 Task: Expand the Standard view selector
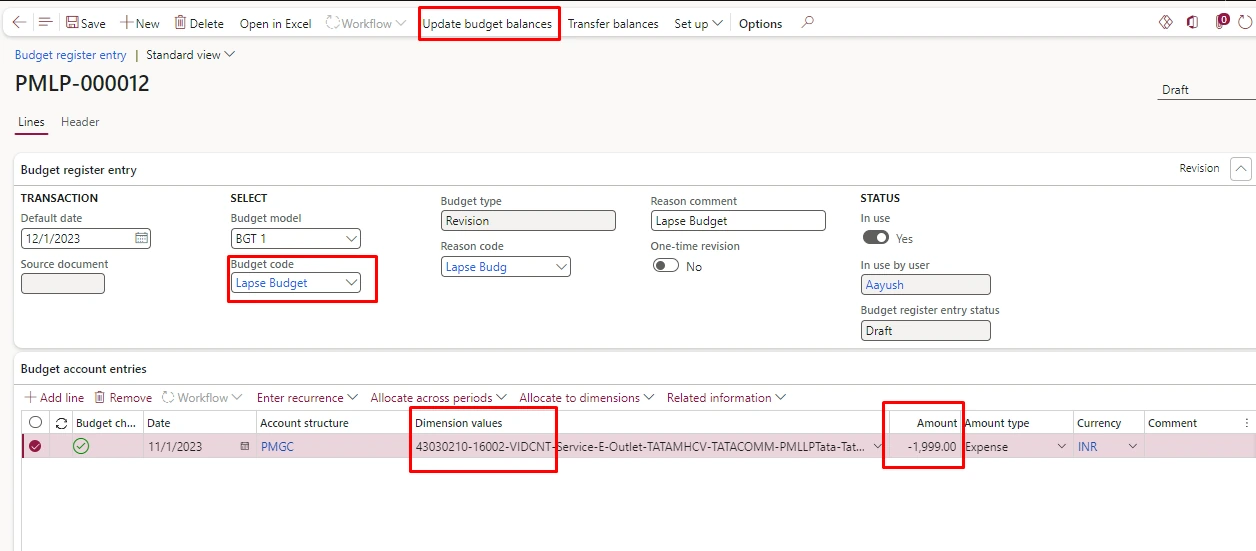[x=190, y=55]
